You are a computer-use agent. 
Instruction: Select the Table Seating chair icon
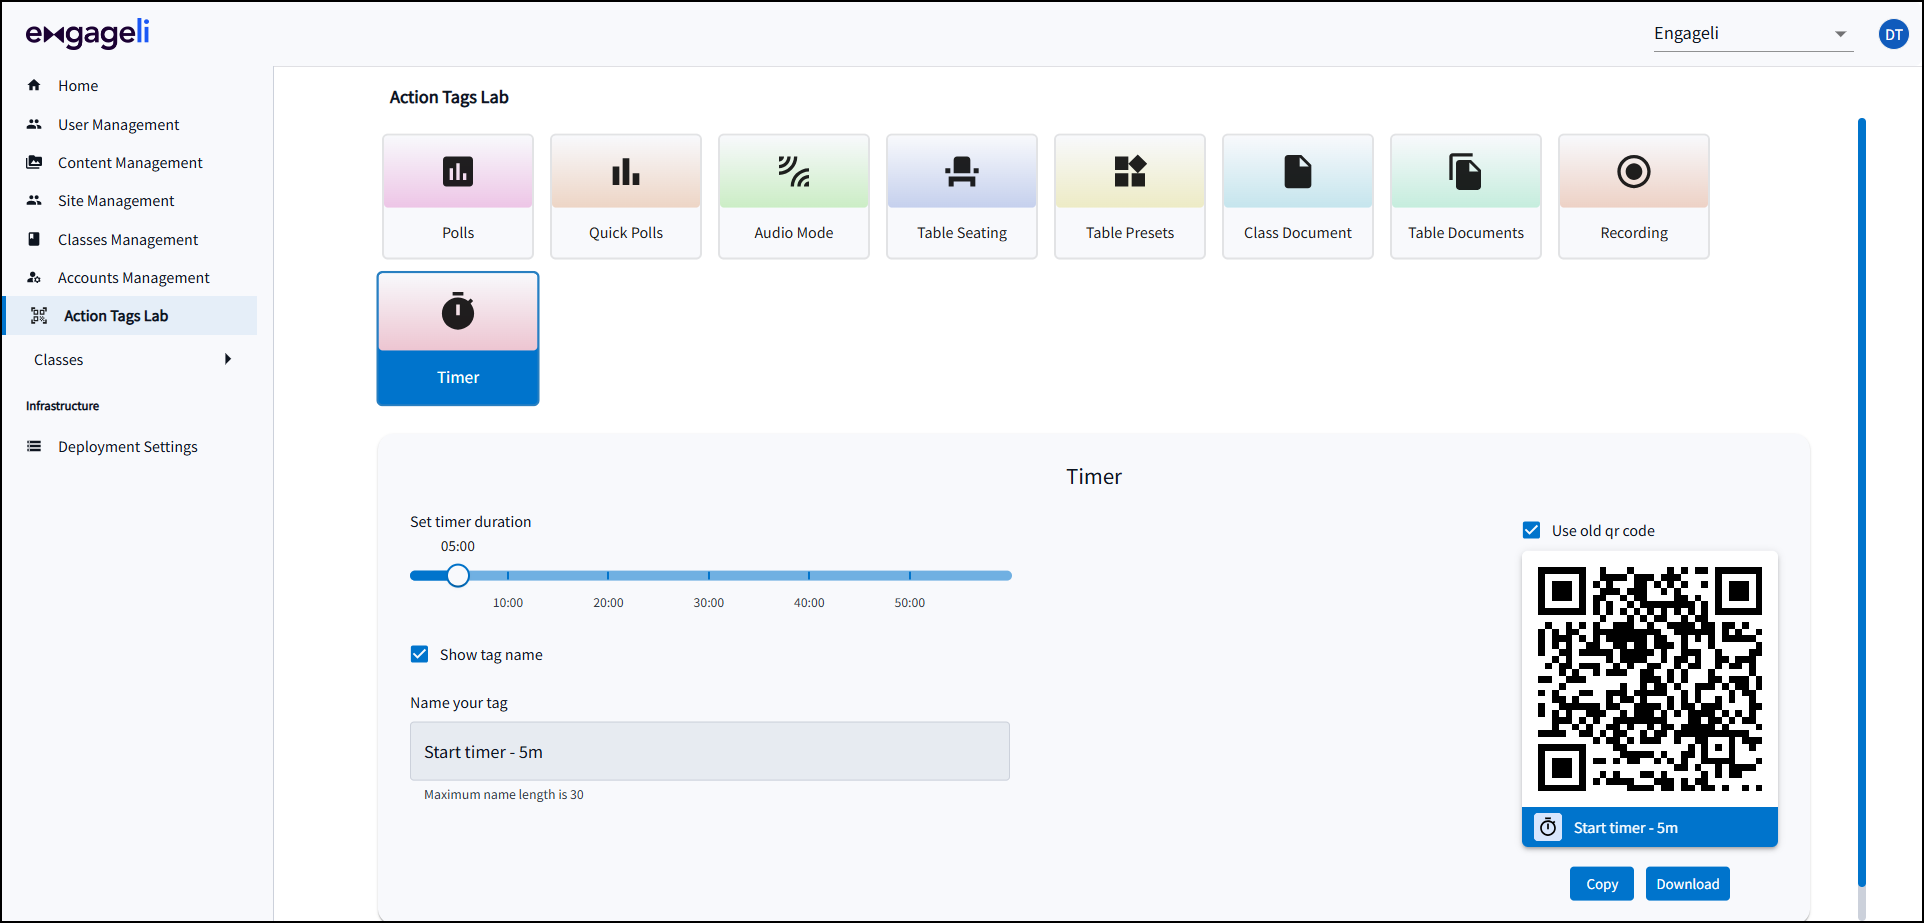click(x=962, y=172)
